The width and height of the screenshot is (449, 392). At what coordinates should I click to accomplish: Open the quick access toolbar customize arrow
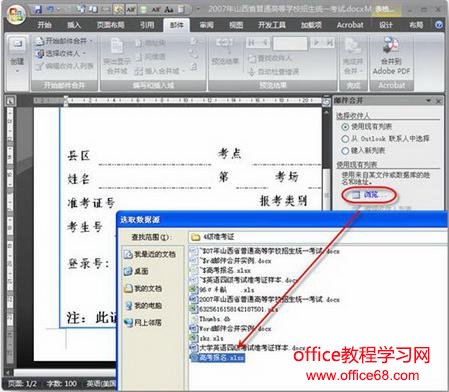click(x=198, y=9)
